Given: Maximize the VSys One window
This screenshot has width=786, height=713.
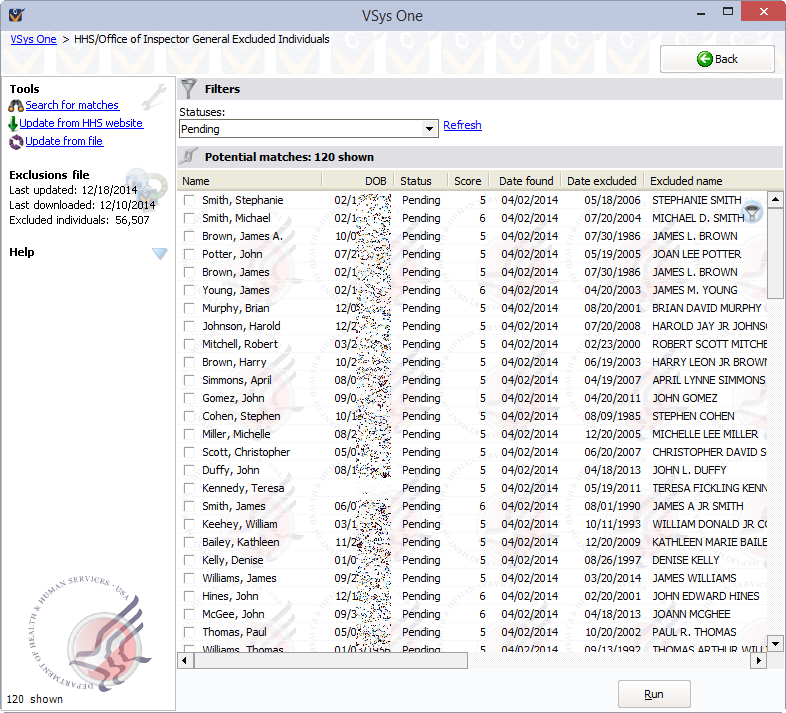Looking at the screenshot, I should point(728,12).
